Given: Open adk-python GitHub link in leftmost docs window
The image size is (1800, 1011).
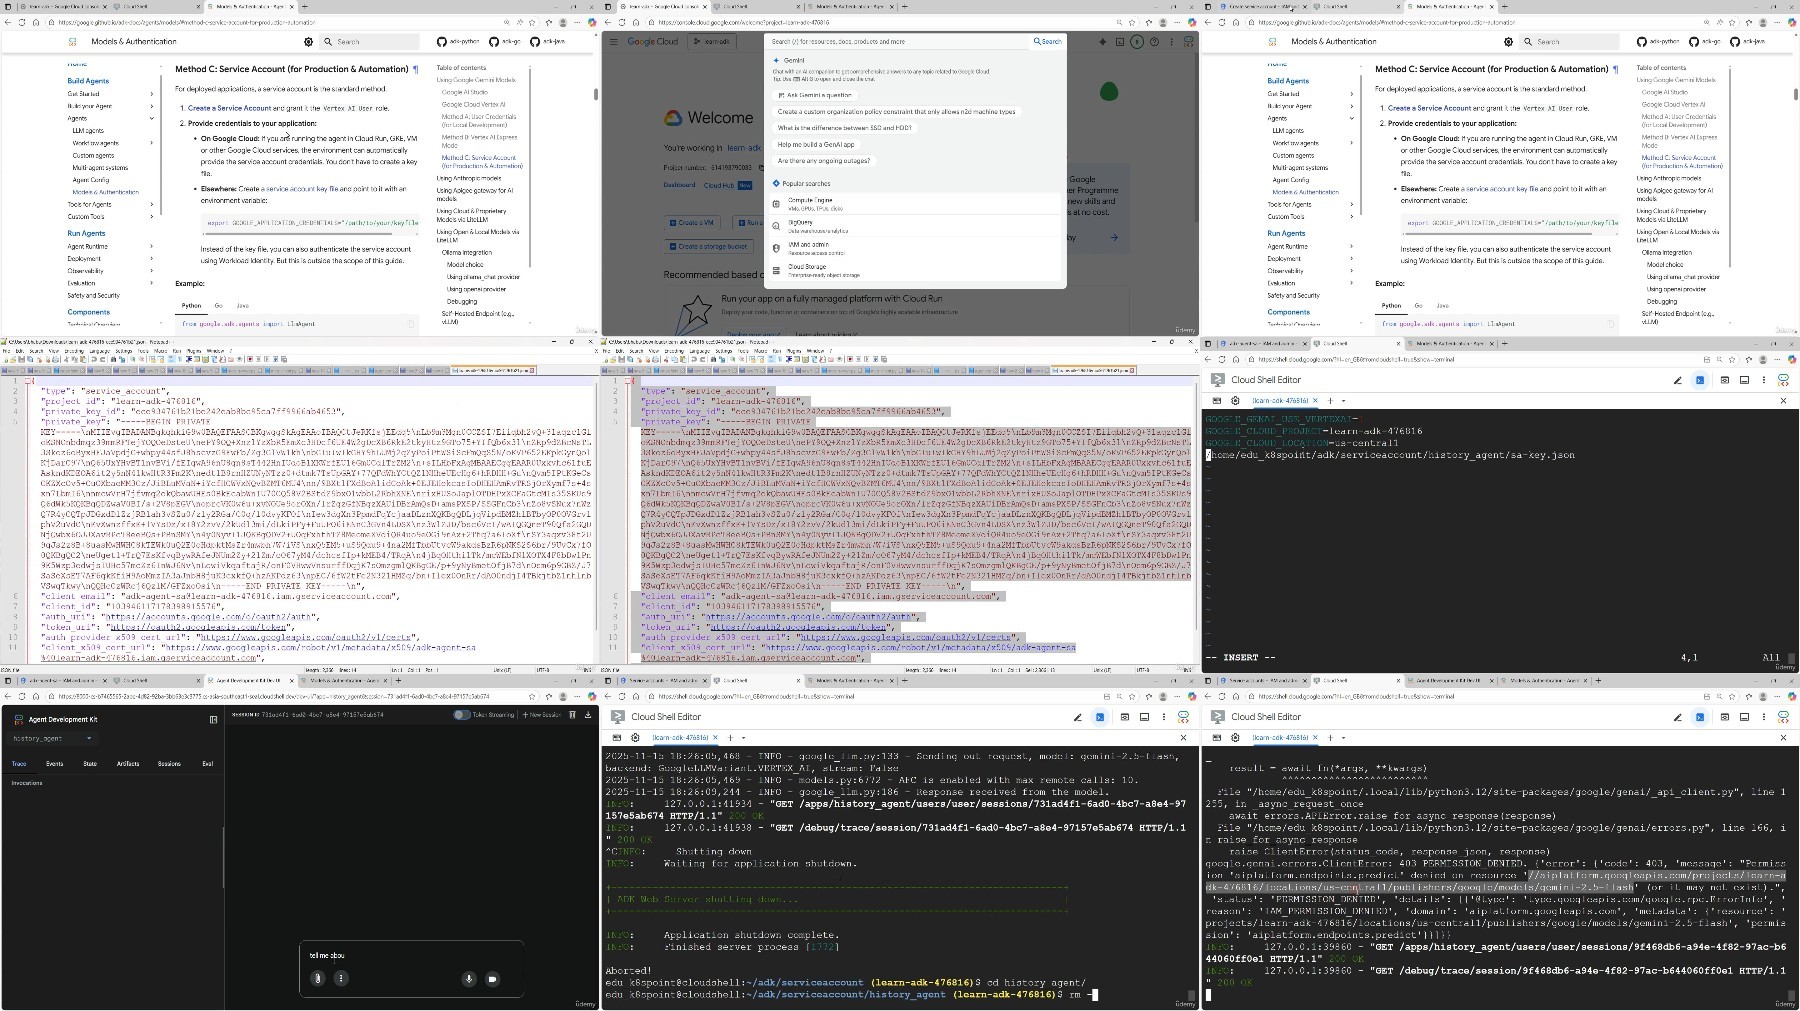Looking at the screenshot, I should [x=458, y=42].
